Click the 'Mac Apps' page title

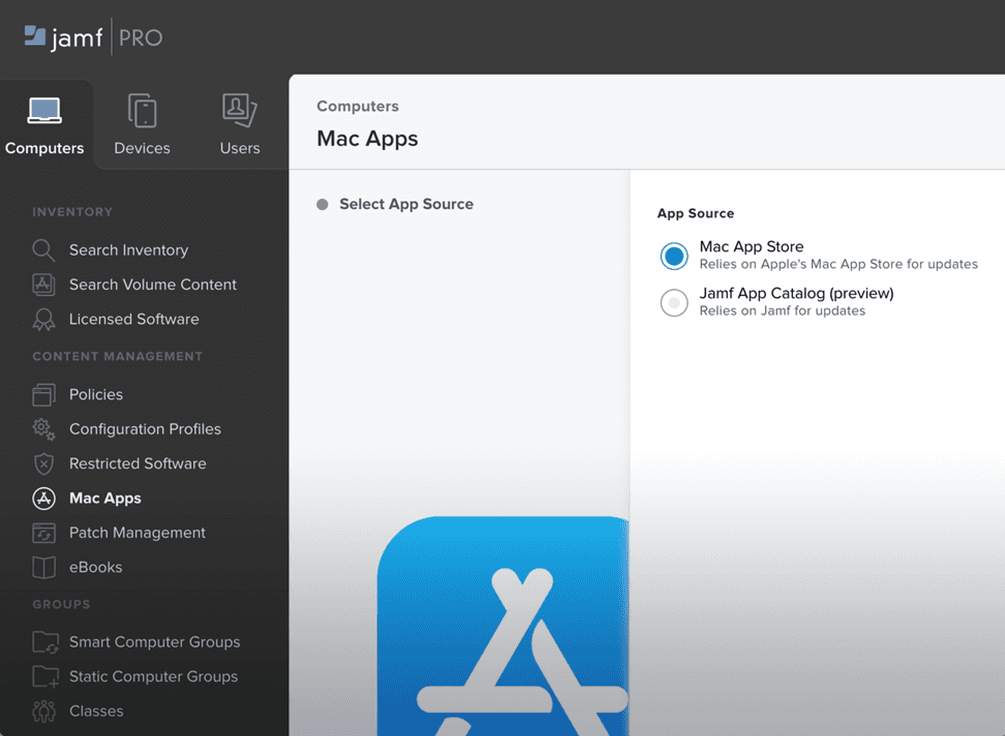pos(367,139)
